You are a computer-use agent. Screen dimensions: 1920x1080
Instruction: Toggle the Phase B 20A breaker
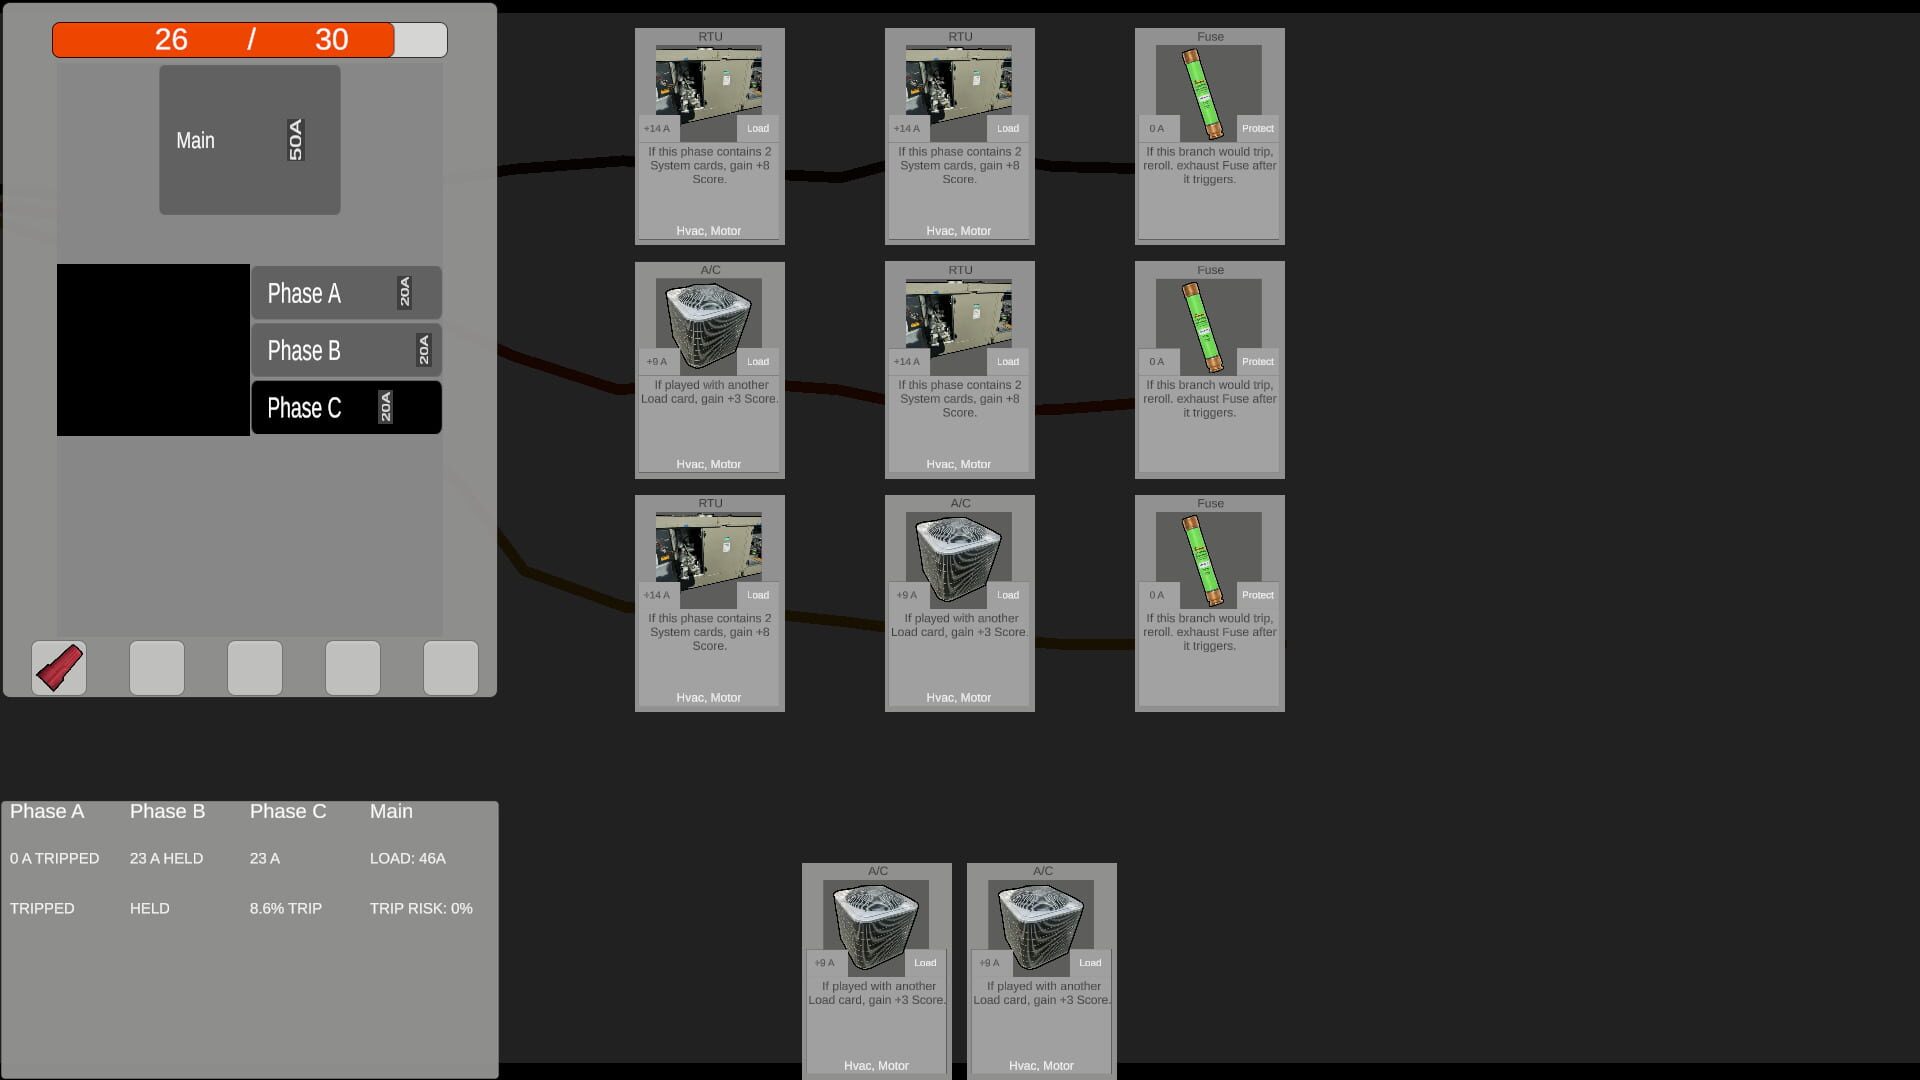click(x=346, y=350)
